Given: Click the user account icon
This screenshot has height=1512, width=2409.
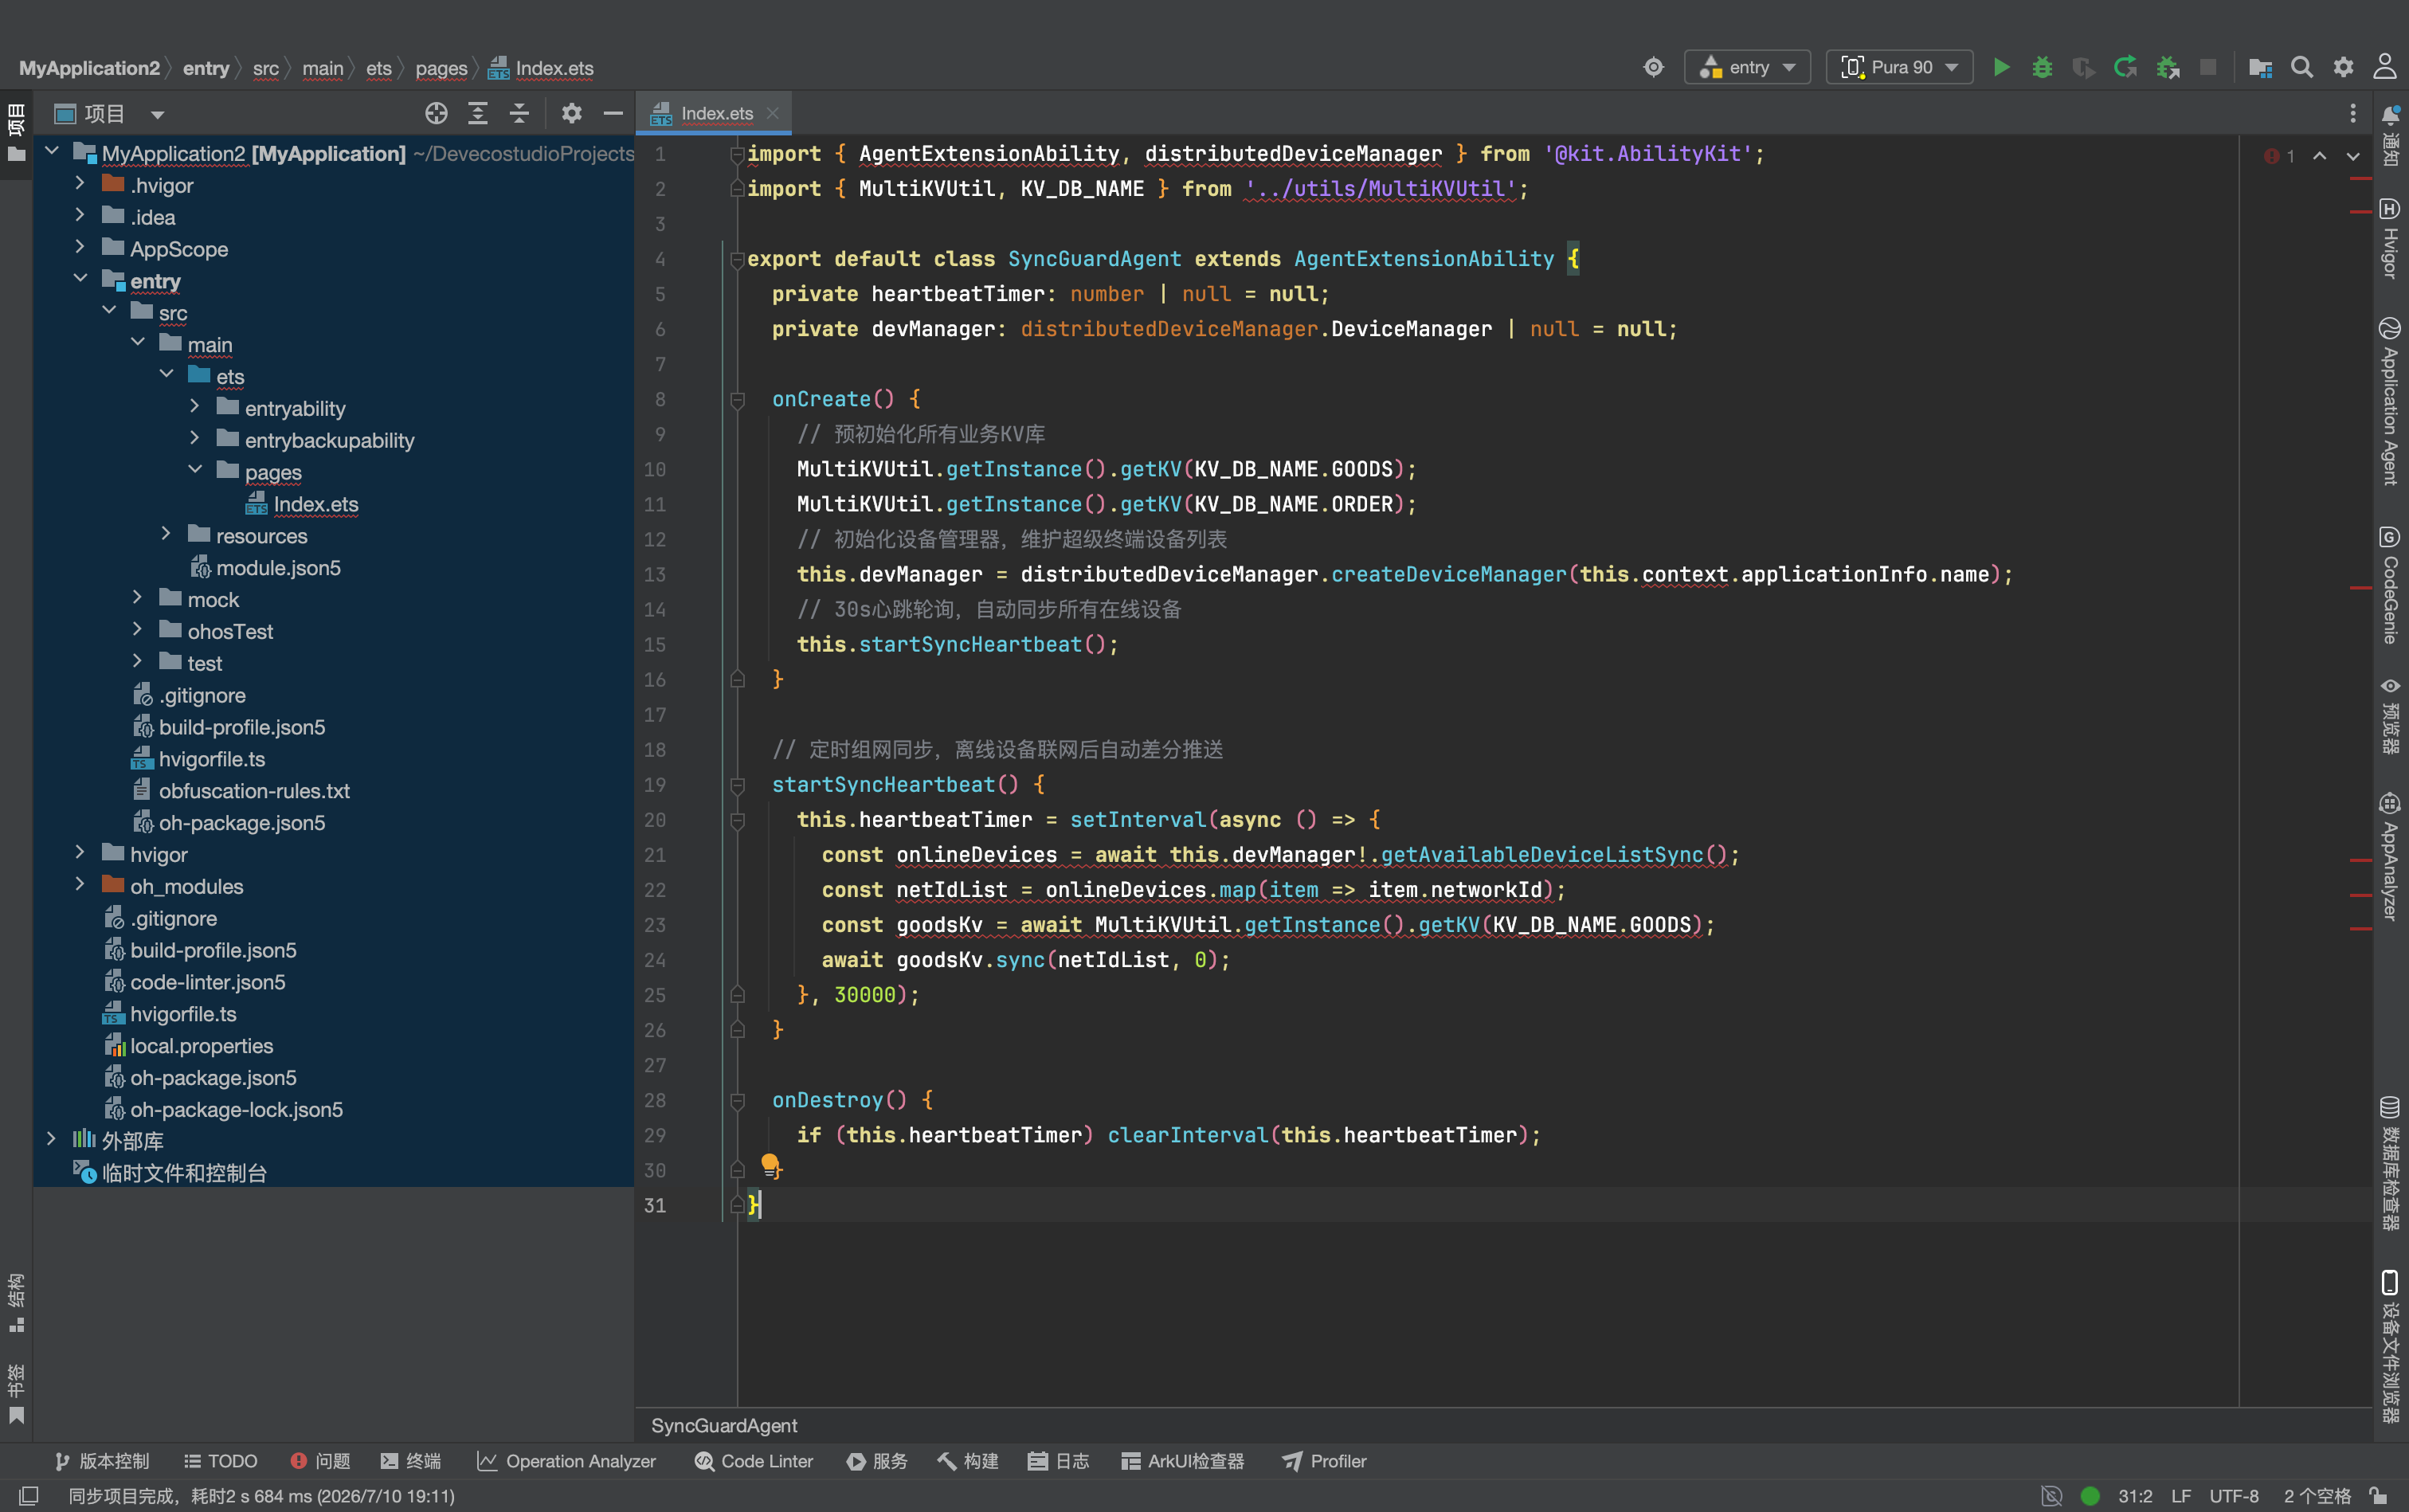Looking at the screenshot, I should coord(2385,67).
